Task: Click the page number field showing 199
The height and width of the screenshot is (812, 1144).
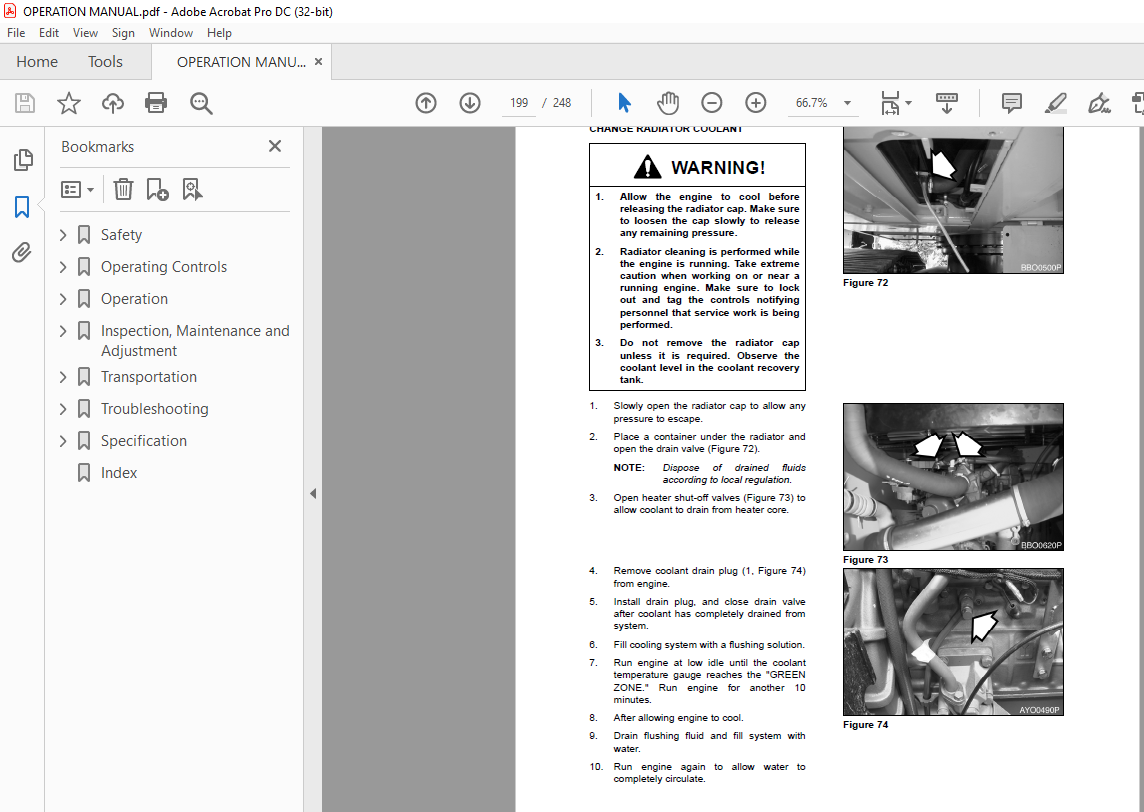Action: [x=519, y=103]
